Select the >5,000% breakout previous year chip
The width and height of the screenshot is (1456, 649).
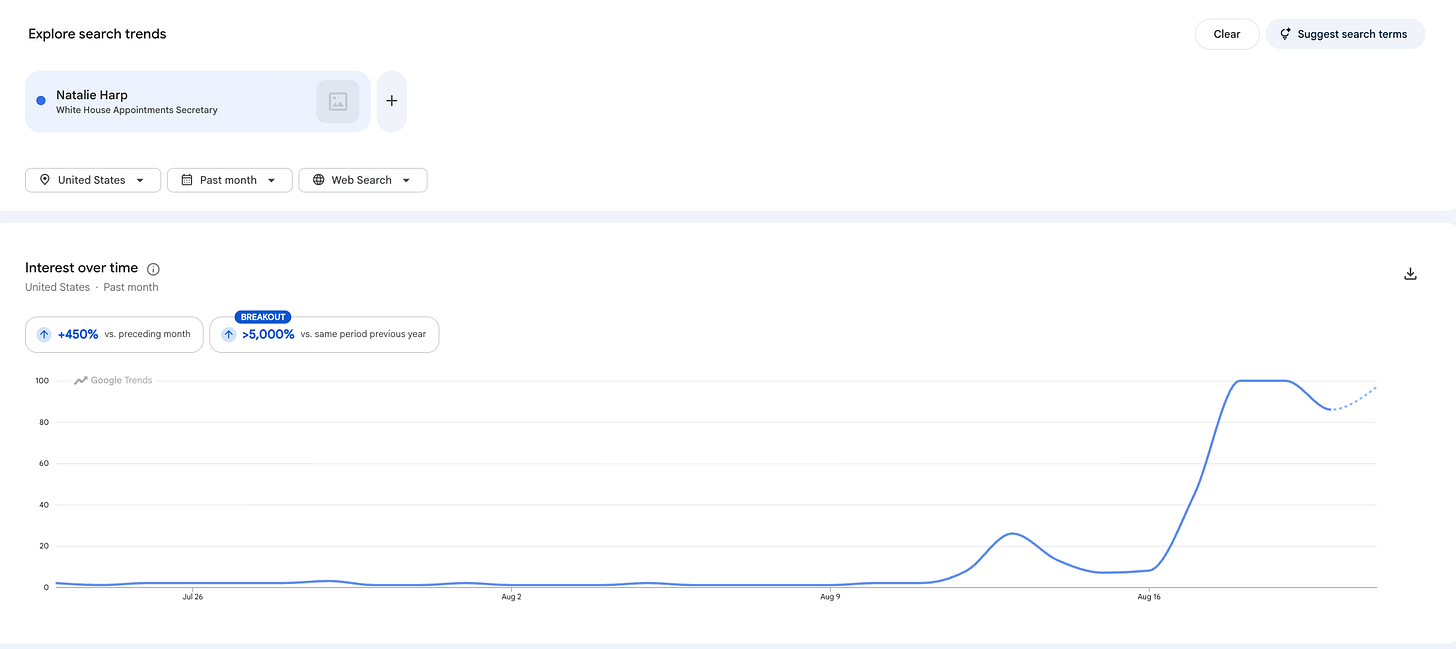[x=324, y=334]
